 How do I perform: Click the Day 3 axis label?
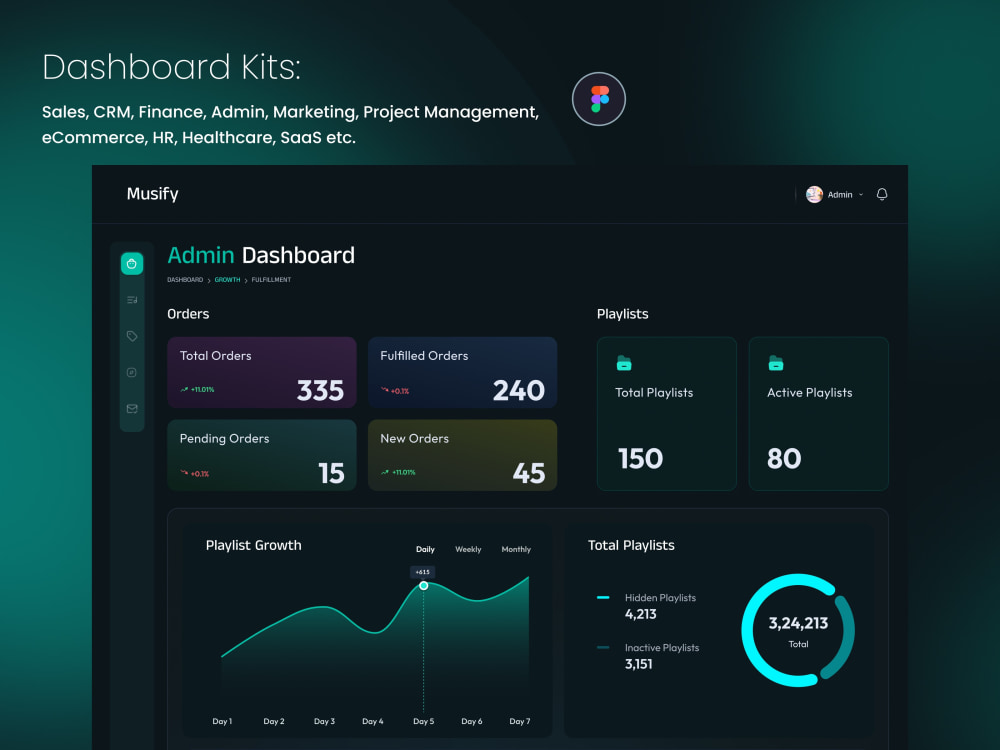point(324,721)
